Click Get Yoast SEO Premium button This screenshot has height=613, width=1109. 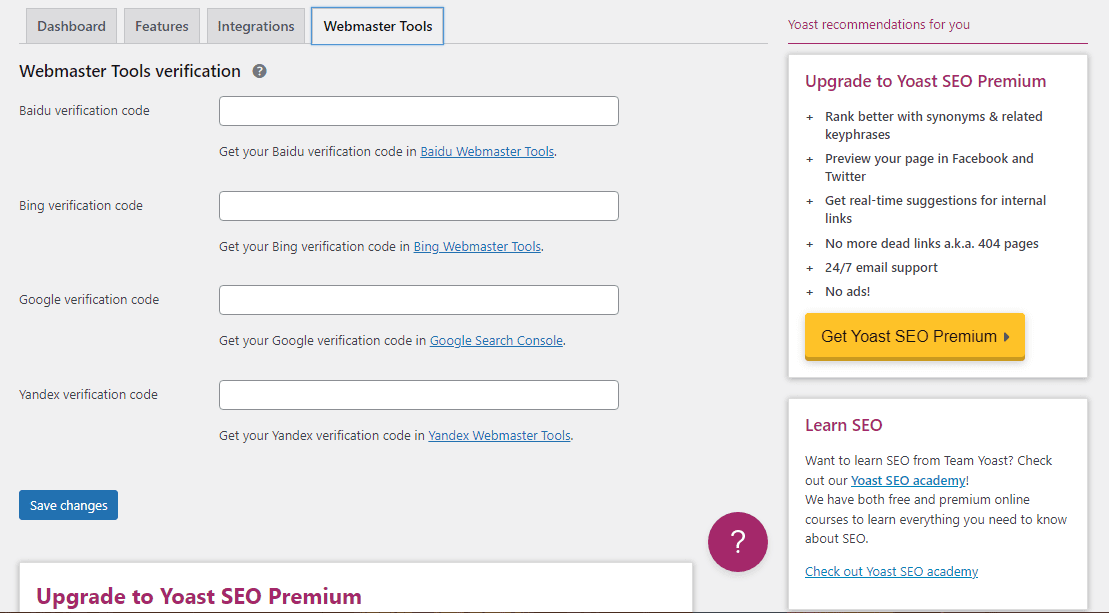click(915, 337)
